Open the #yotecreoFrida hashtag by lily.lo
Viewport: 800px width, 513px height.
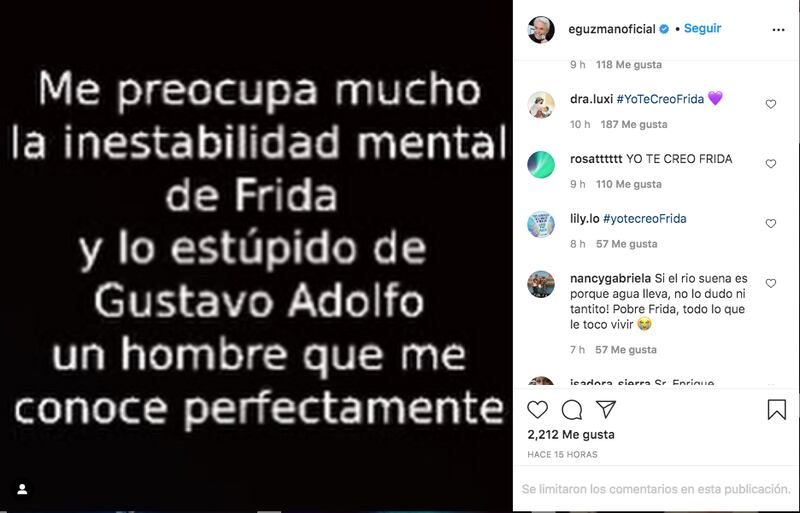644,218
